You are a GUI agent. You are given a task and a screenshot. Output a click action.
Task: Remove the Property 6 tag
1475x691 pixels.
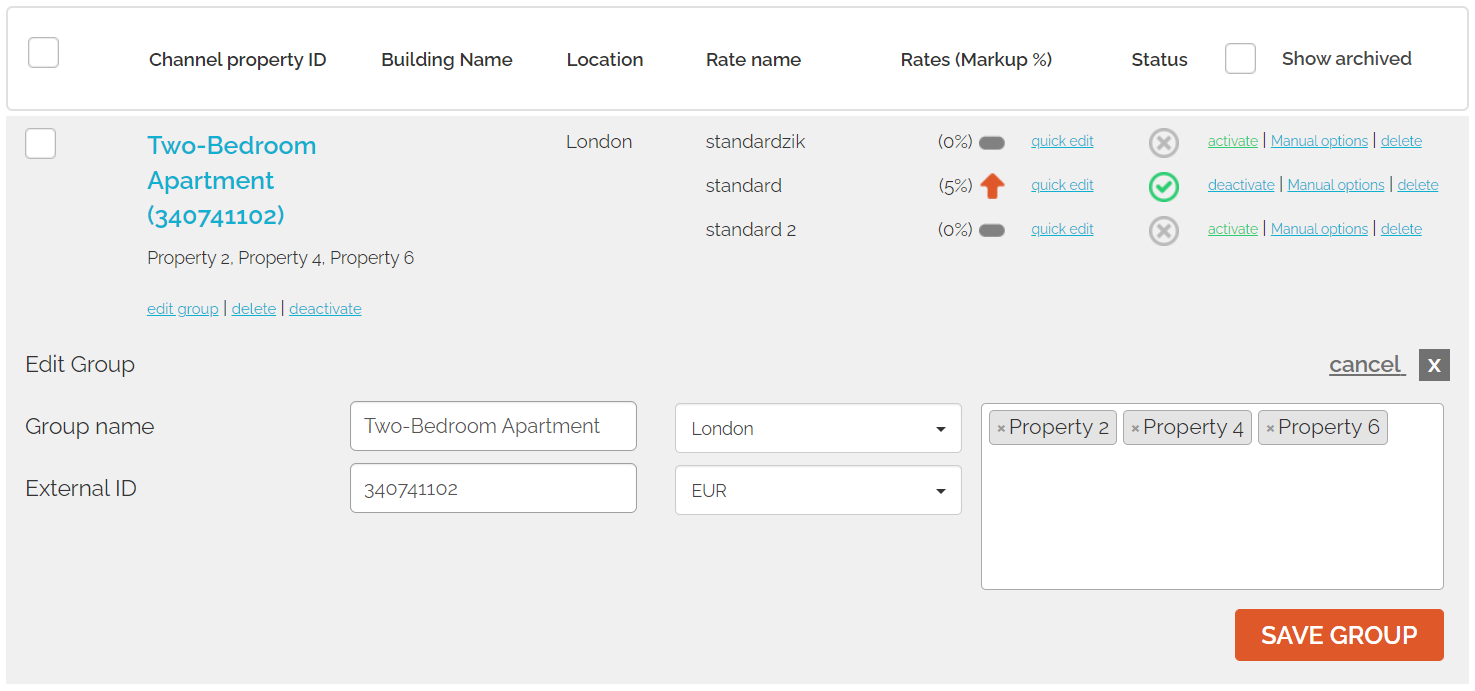tap(1270, 429)
